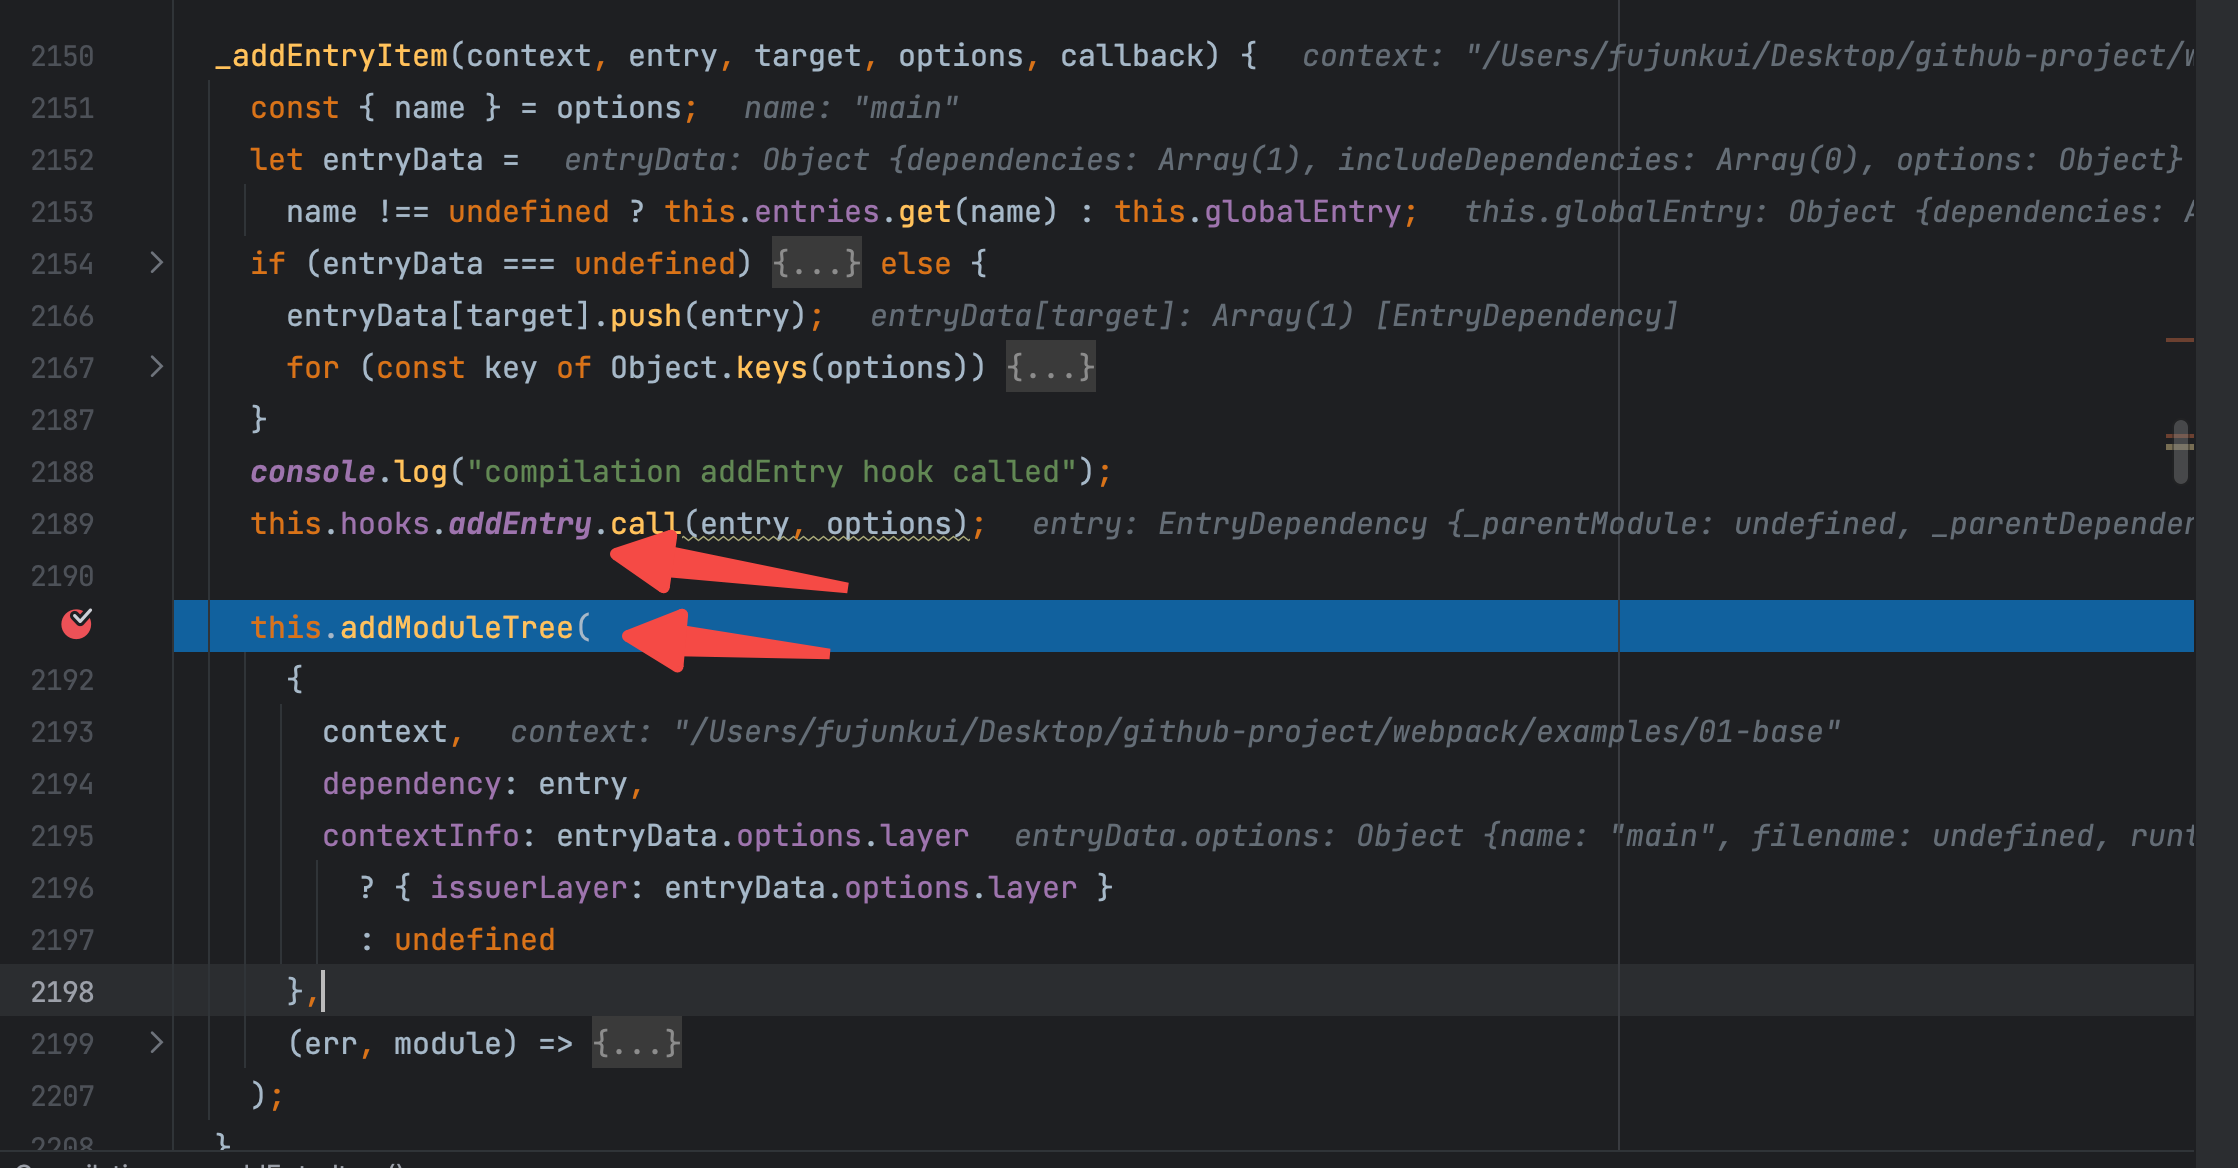This screenshot has width=2238, height=1168.
Task: Expand folded callback arrow at line 2199
Action: click(156, 1043)
